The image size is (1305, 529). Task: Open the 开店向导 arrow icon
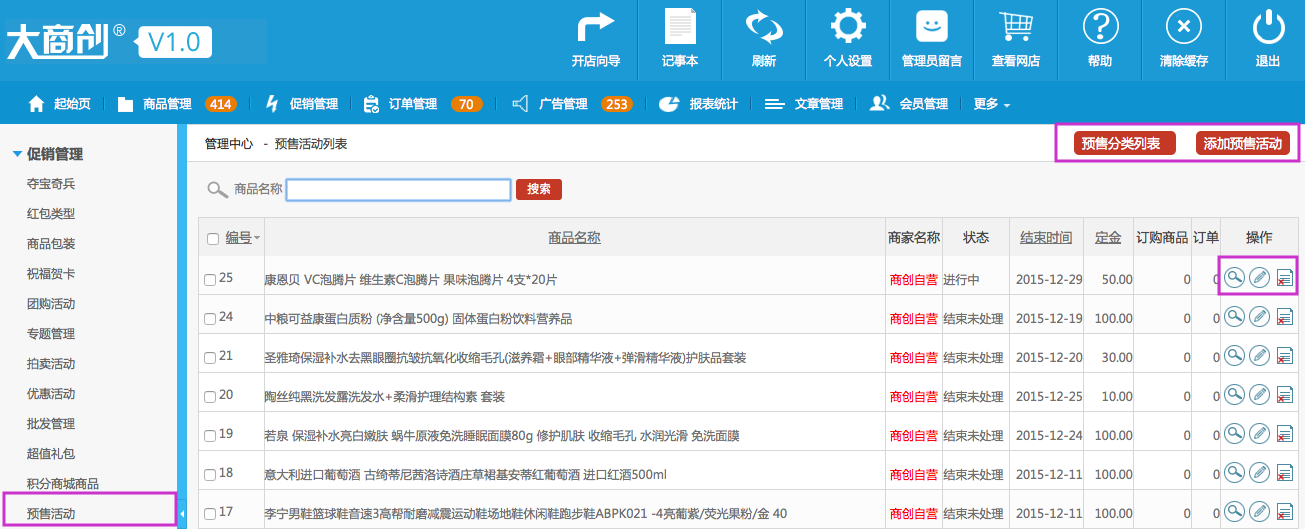tap(596, 26)
